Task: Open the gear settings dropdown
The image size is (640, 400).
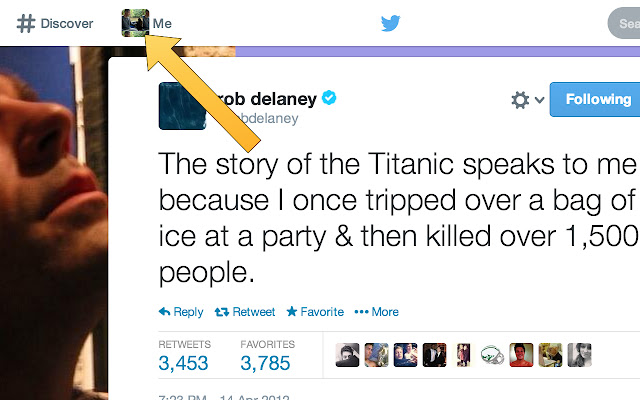Action: pos(528,100)
